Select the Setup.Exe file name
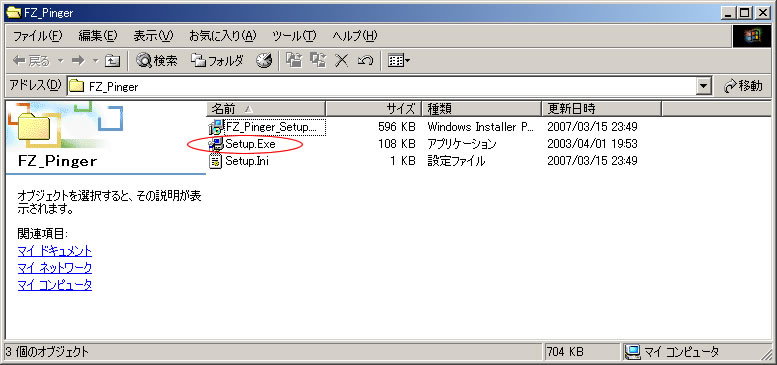This screenshot has height=365, width=777. coord(250,144)
